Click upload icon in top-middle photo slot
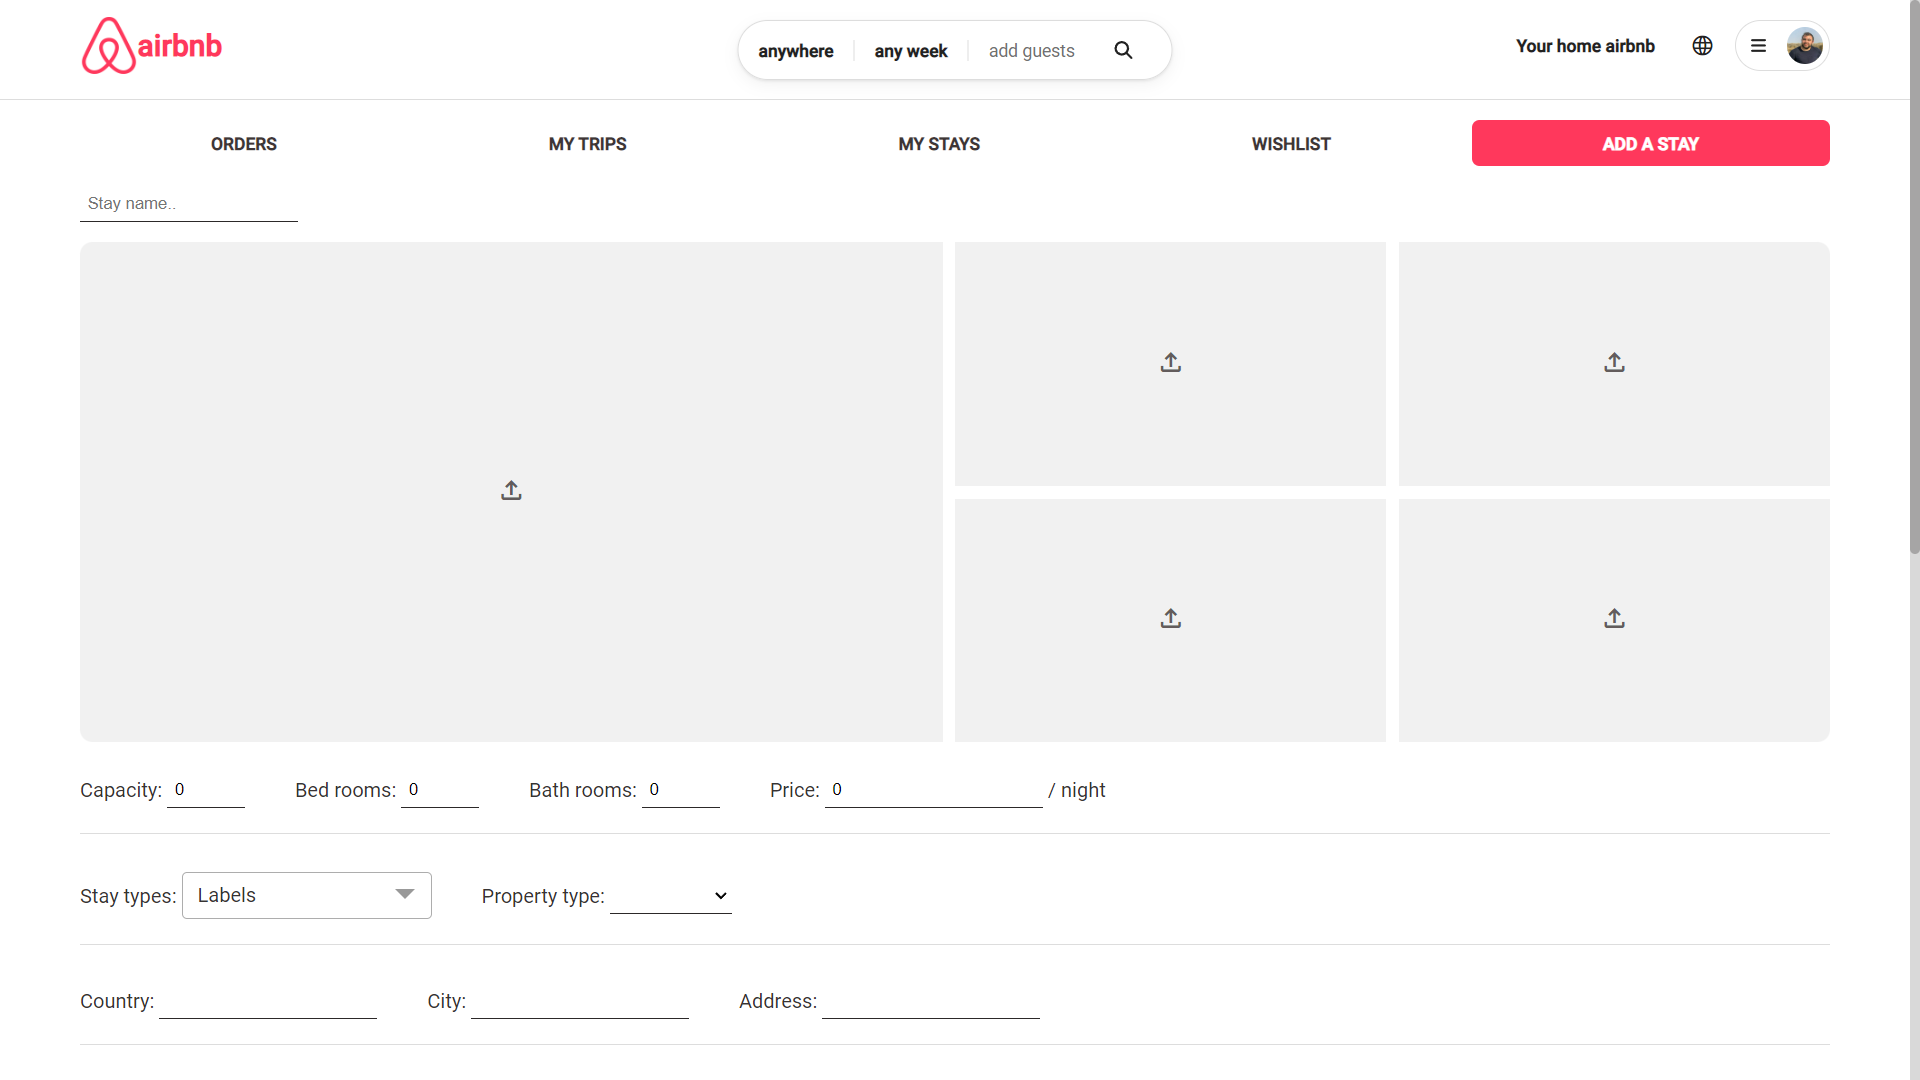 (x=1170, y=362)
